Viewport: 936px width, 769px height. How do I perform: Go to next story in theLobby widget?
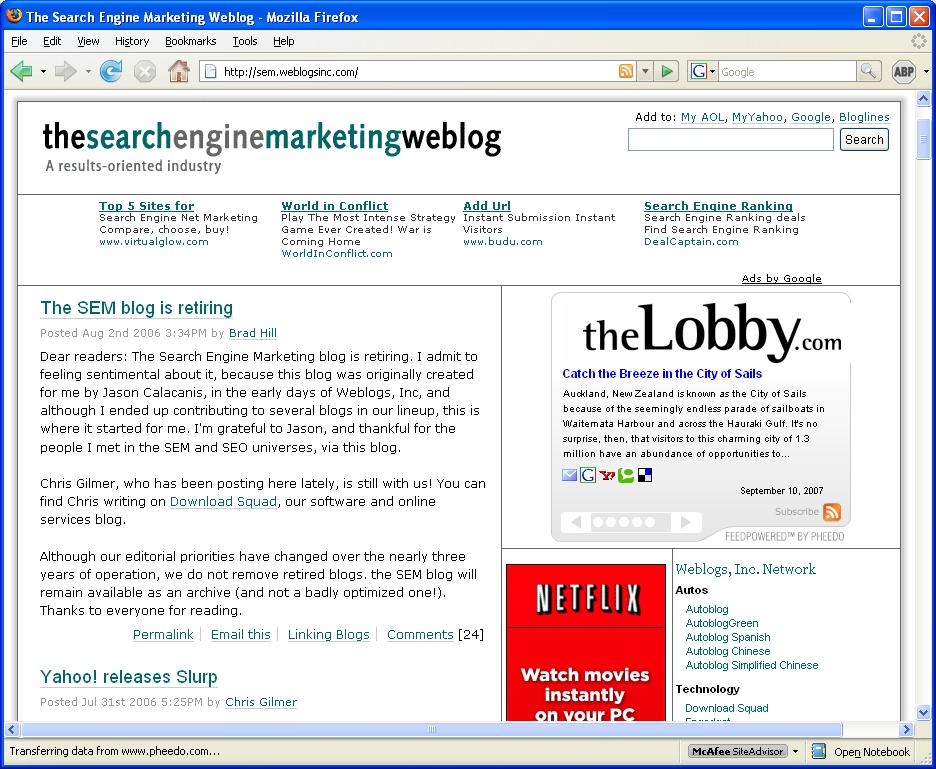[686, 522]
